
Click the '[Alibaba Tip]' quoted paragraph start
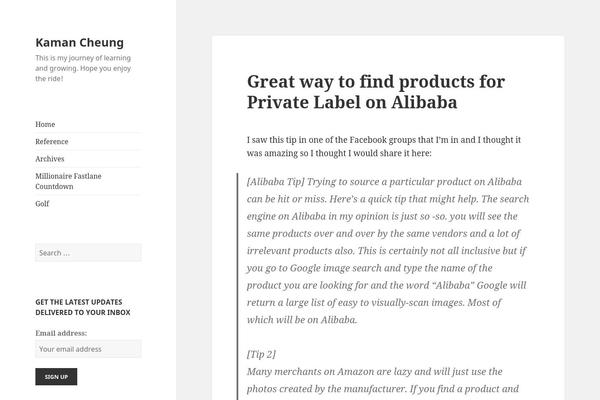275,182
